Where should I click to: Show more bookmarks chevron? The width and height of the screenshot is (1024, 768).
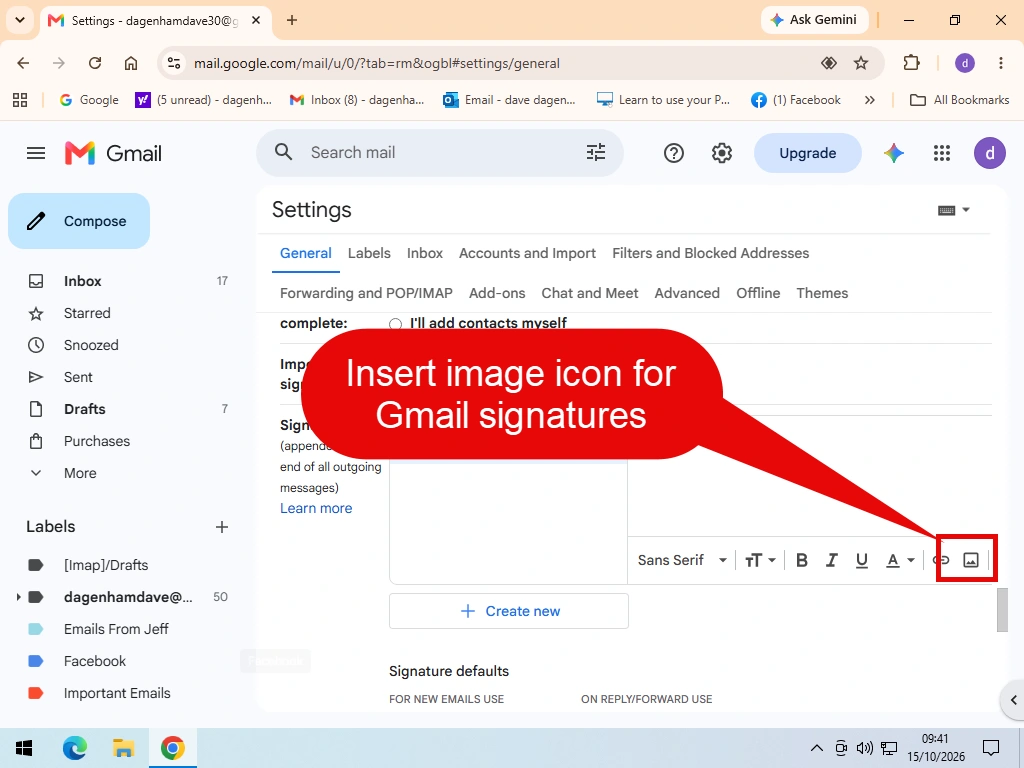(x=869, y=100)
